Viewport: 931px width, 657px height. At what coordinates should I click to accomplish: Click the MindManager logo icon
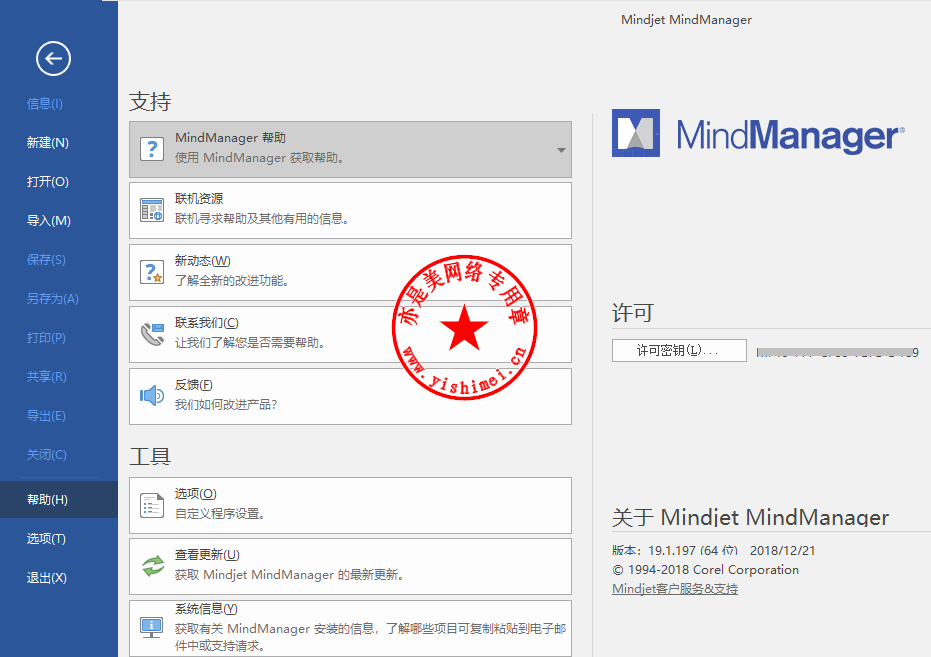tap(636, 133)
